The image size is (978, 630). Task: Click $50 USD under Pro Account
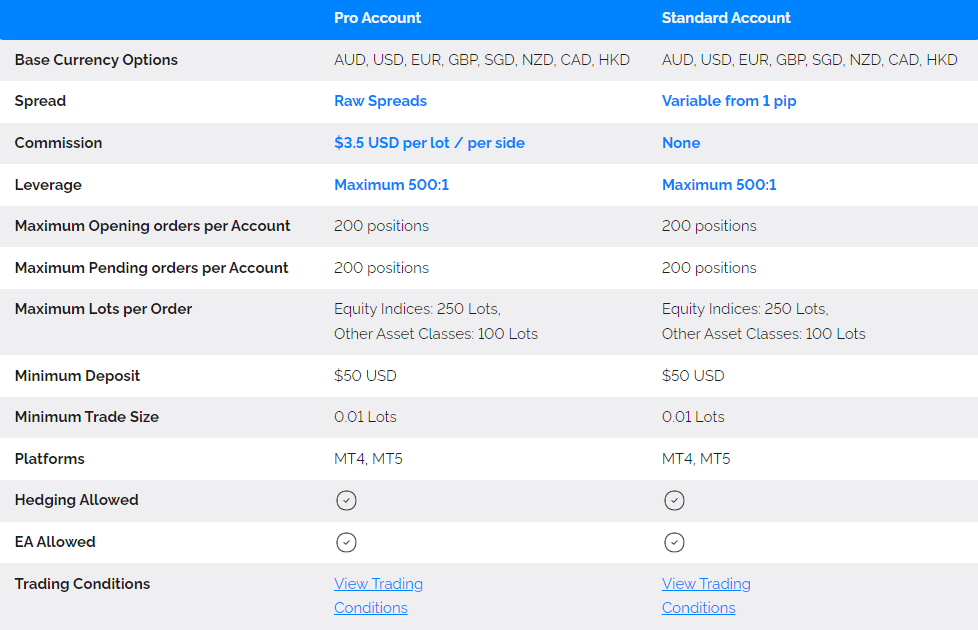click(366, 376)
